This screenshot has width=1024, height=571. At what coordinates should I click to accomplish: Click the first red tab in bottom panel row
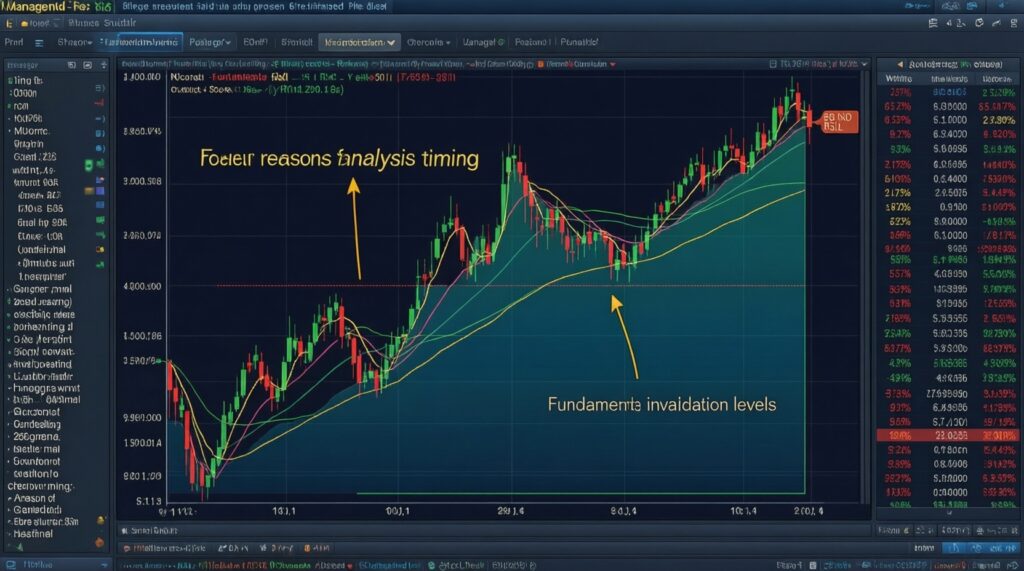[x=164, y=548]
